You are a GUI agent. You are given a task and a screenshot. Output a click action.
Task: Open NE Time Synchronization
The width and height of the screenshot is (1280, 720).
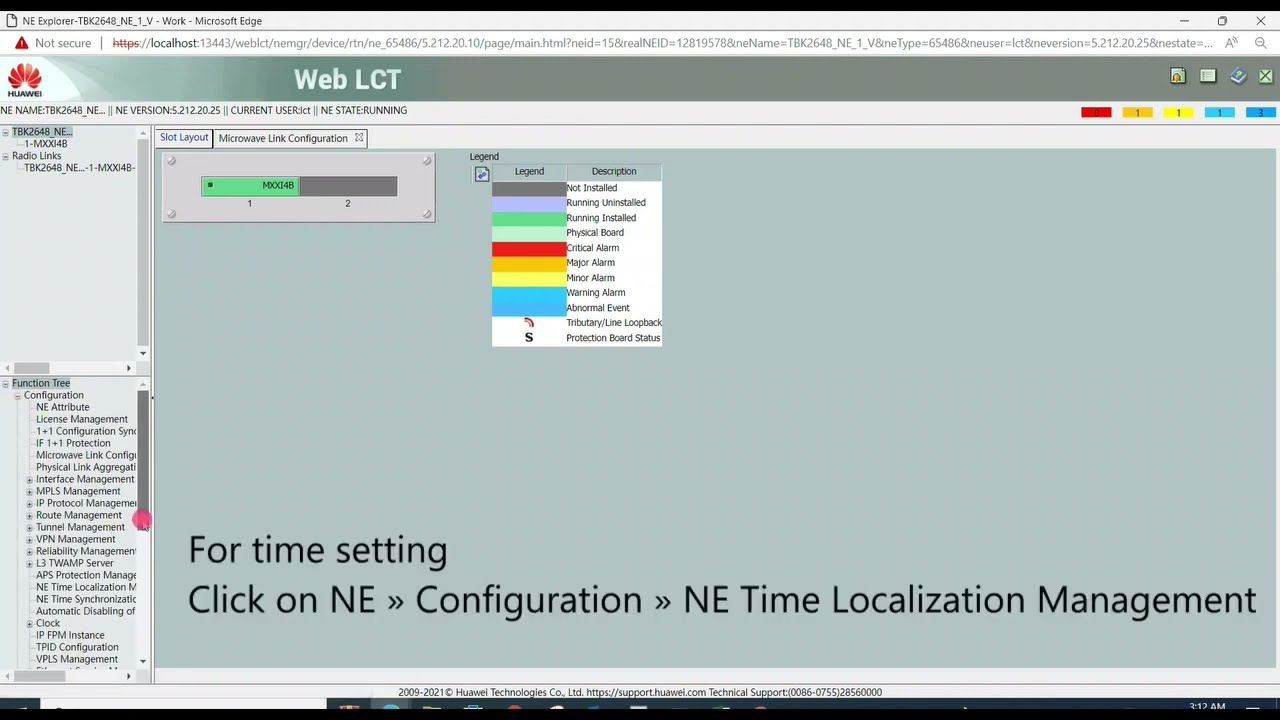[86, 599]
